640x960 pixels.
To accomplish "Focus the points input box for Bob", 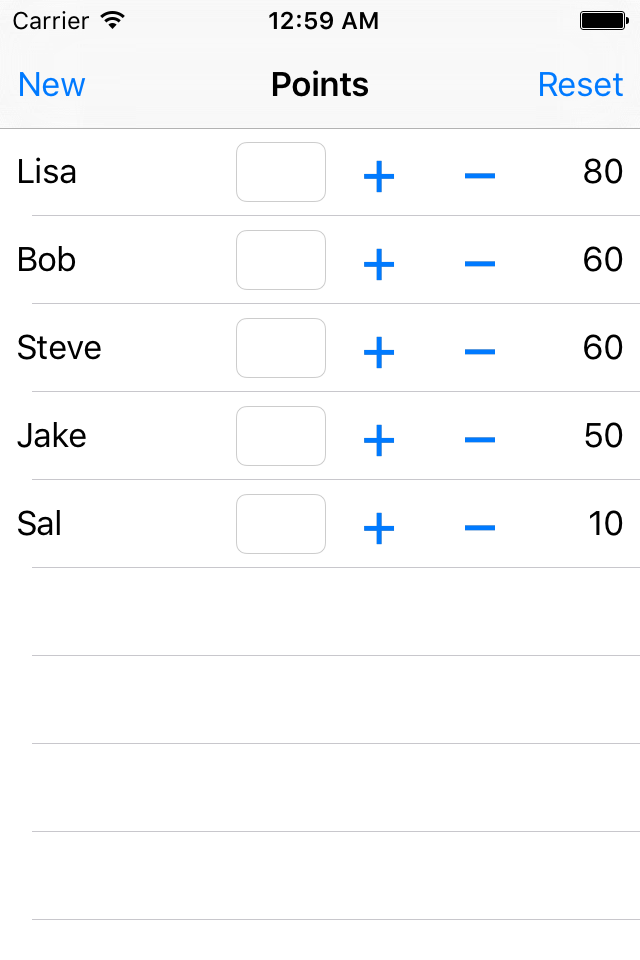I will 280,260.
